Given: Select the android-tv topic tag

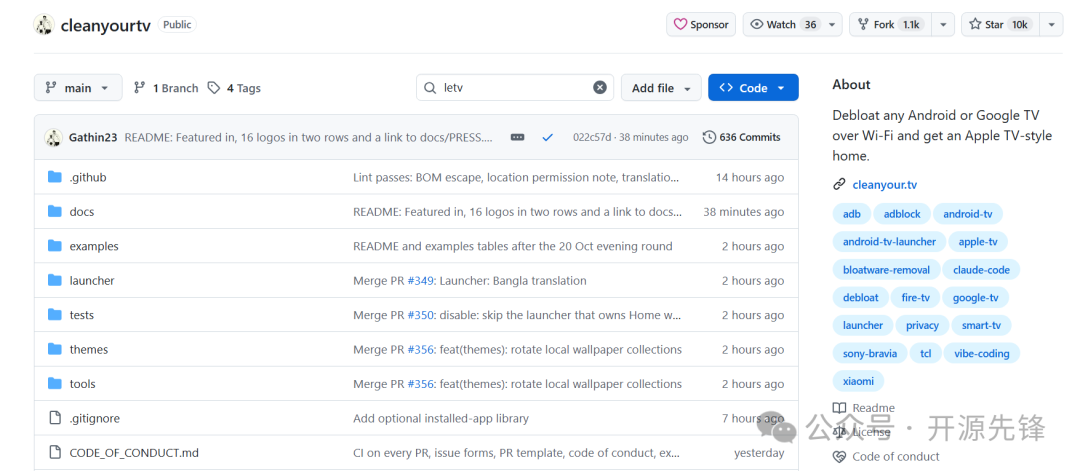Looking at the screenshot, I should [968, 213].
